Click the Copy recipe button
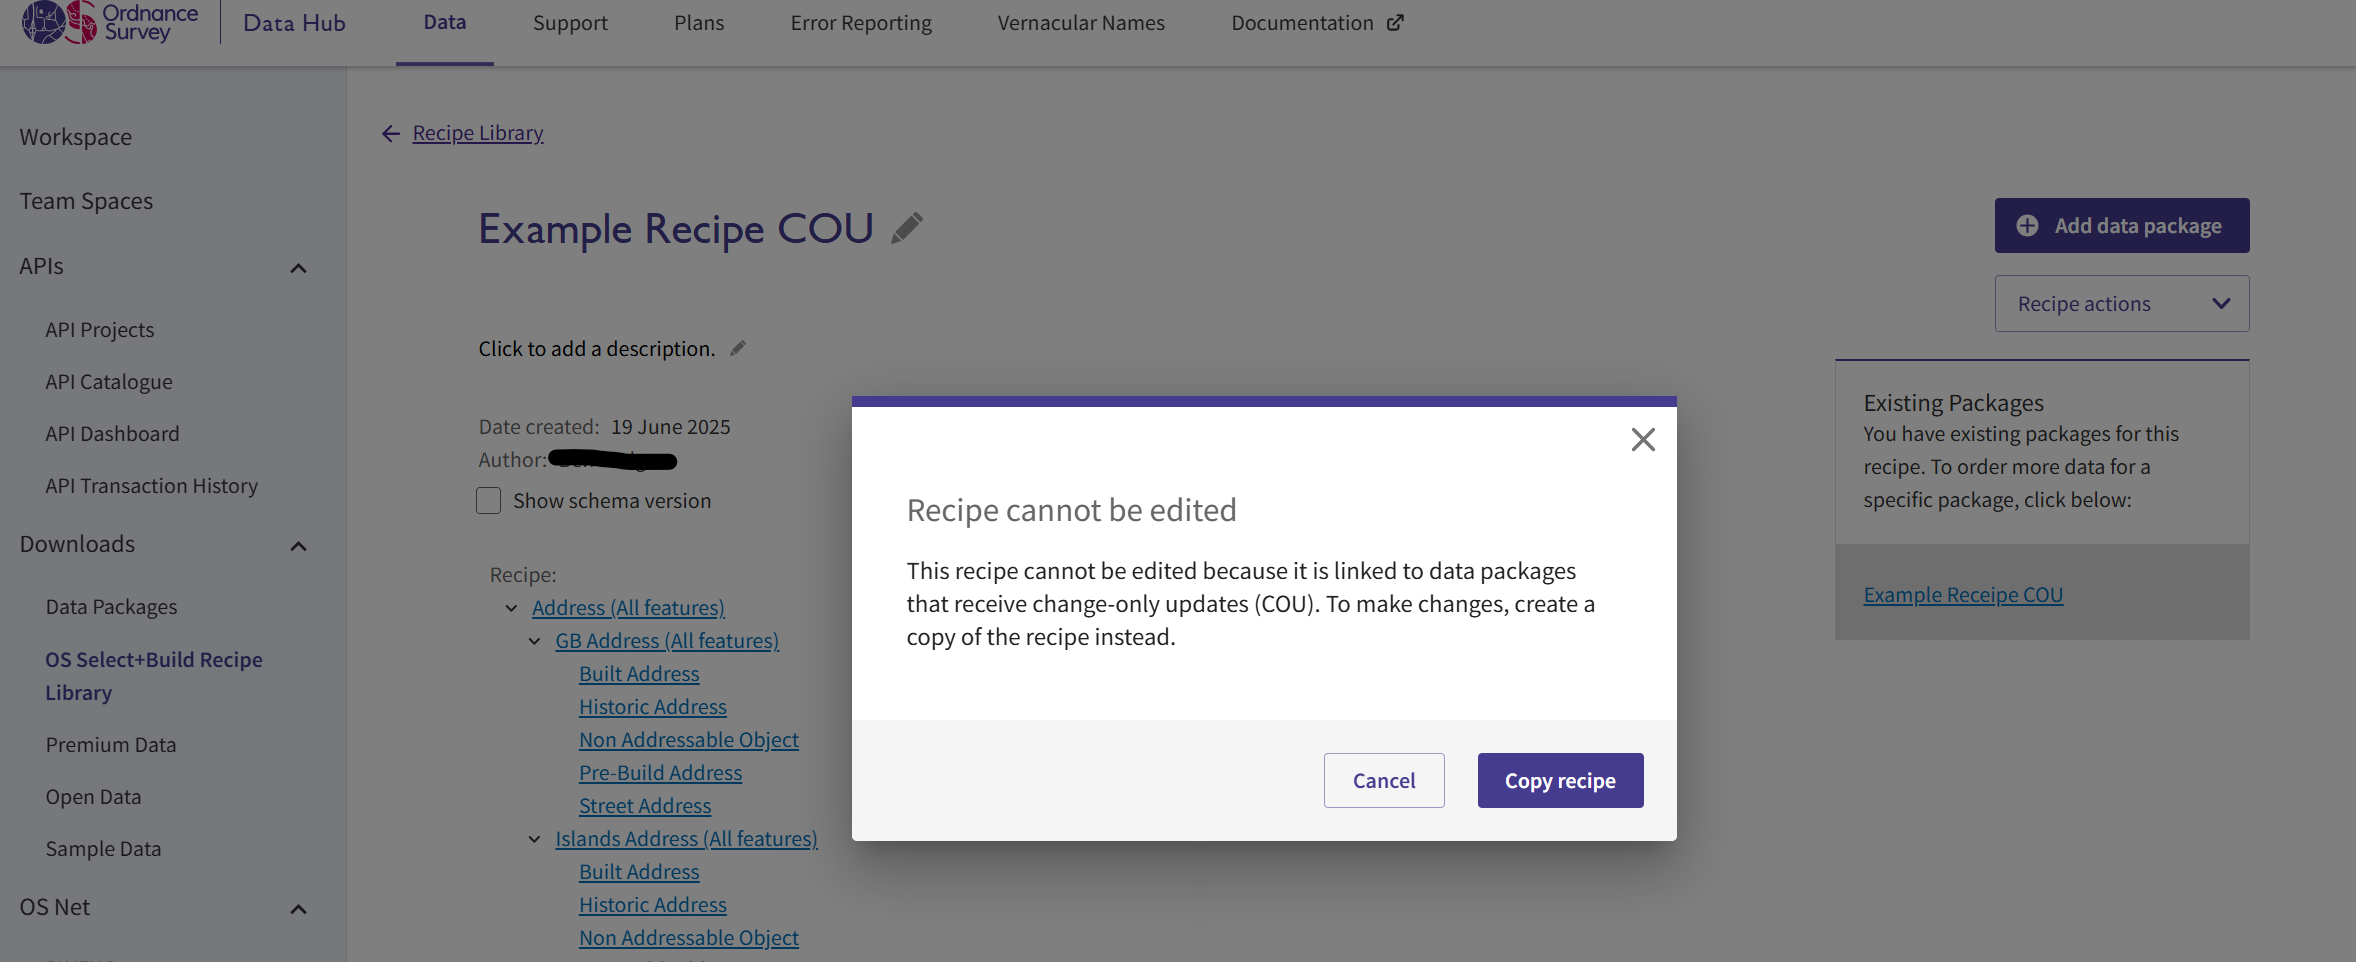The height and width of the screenshot is (962, 2356). (1559, 780)
